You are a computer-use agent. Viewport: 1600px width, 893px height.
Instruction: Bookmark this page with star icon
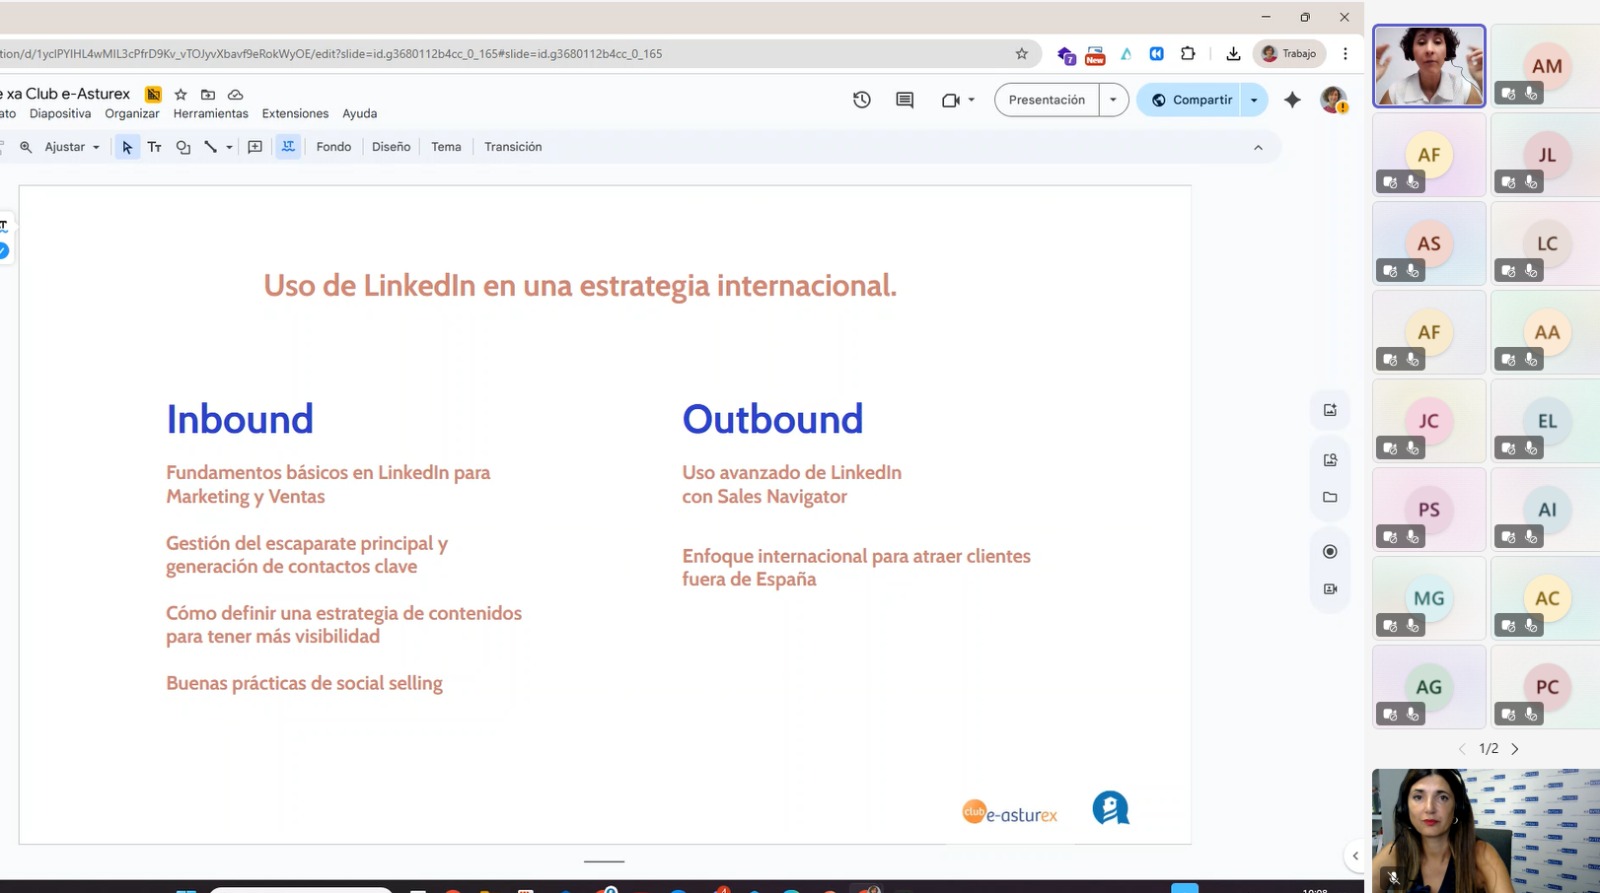point(1021,54)
